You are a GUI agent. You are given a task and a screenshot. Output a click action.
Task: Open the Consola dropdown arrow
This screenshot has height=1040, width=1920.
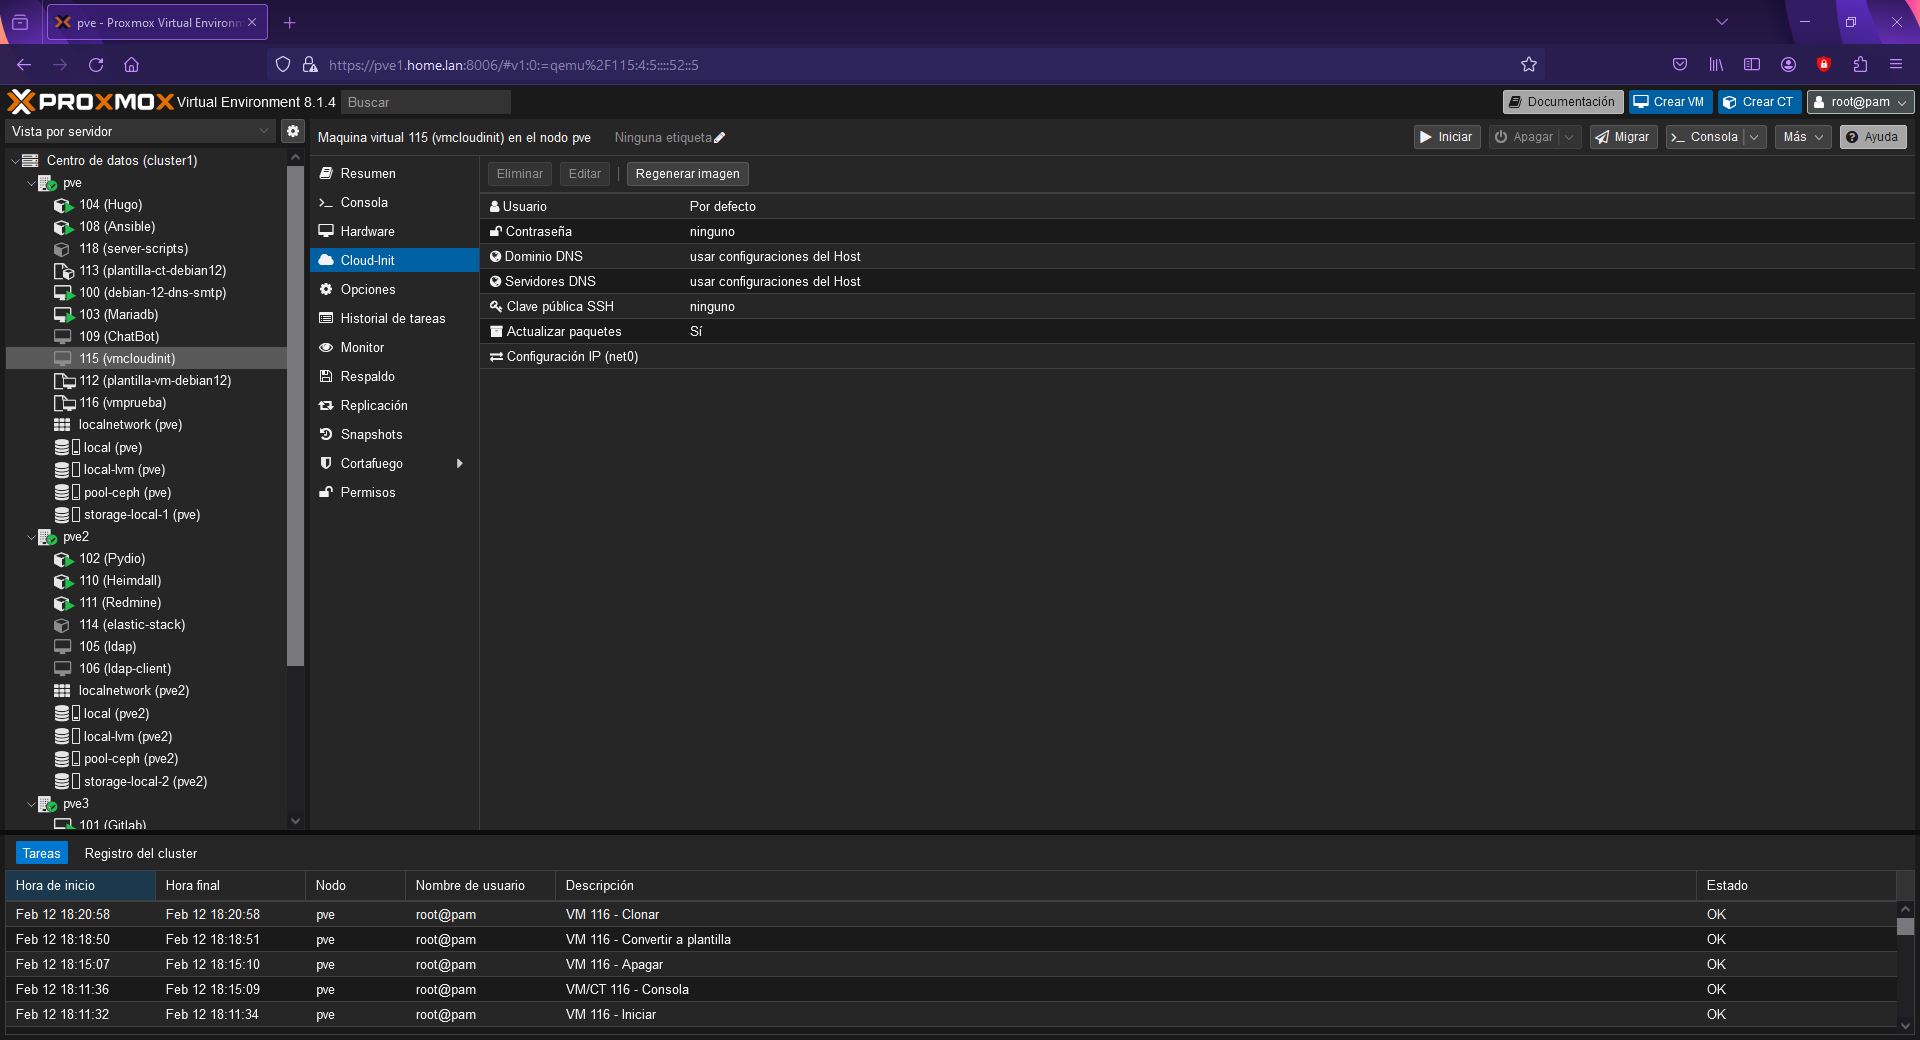coord(1754,137)
